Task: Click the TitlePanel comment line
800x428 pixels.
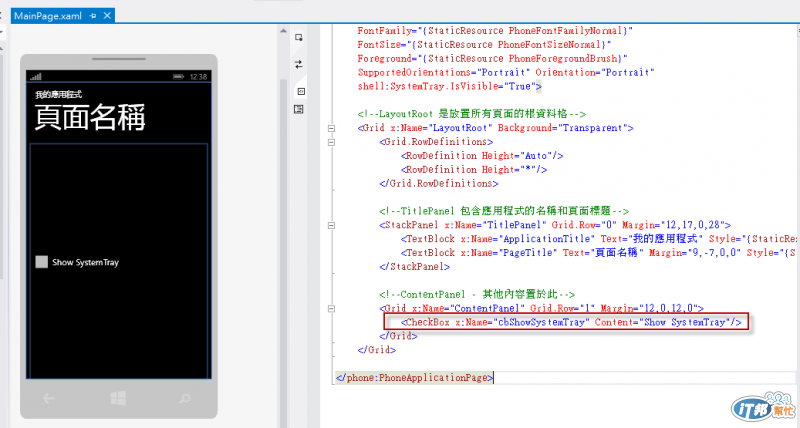Action: pos(504,211)
